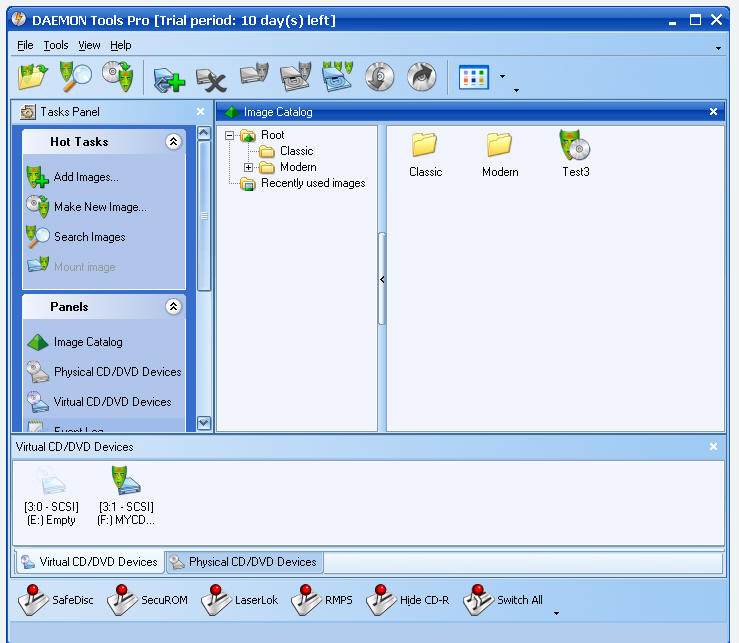
Task: Collapse the Hot Tasks section
Action: (173, 141)
